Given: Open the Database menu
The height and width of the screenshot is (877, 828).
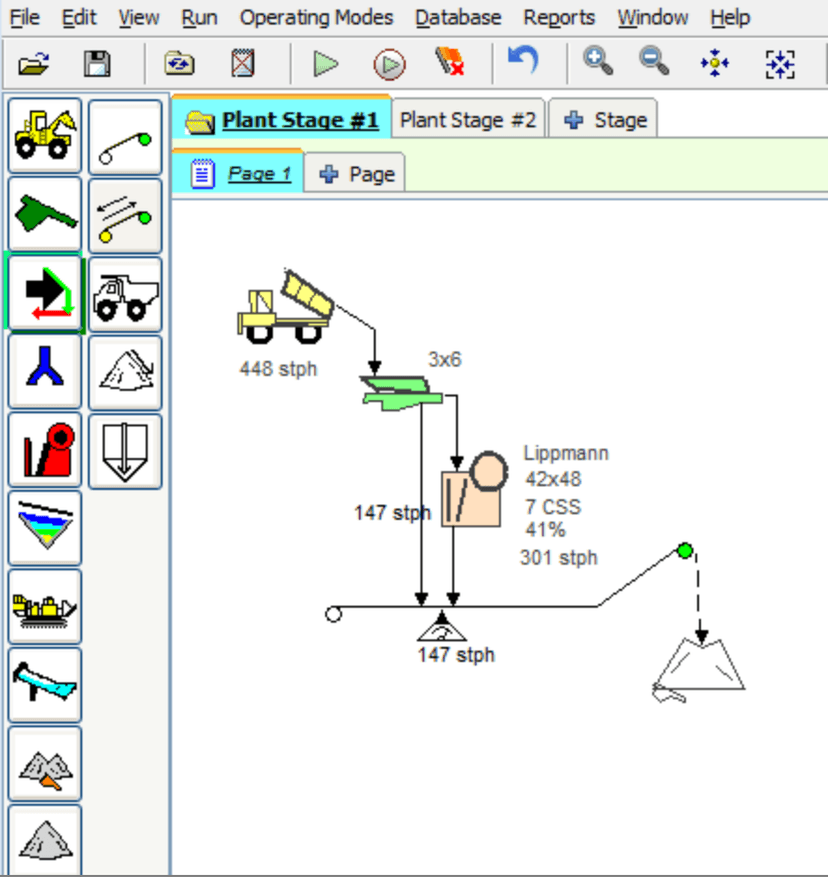Looking at the screenshot, I should [458, 18].
